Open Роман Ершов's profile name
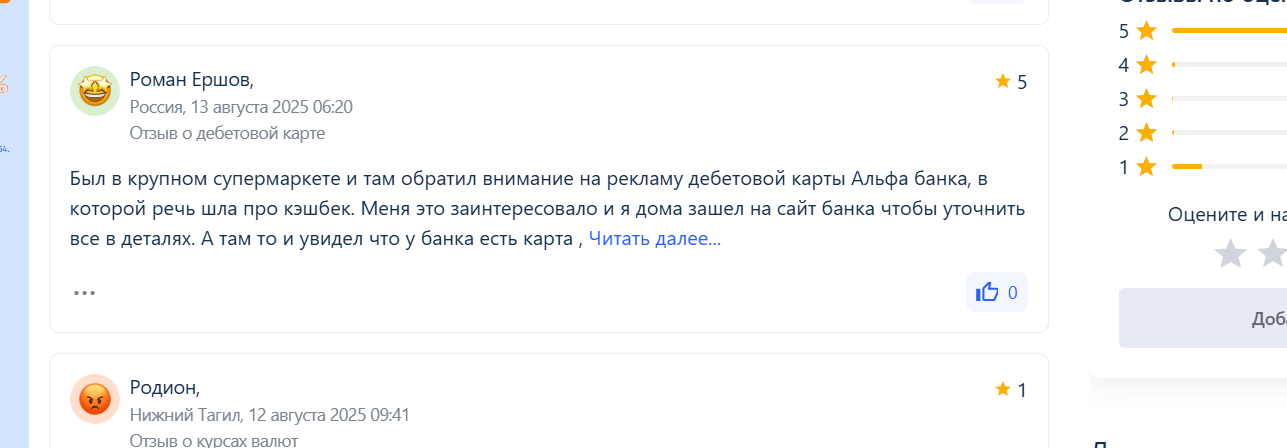Image resolution: width=1287 pixels, height=448 pixels. point(192,80)
